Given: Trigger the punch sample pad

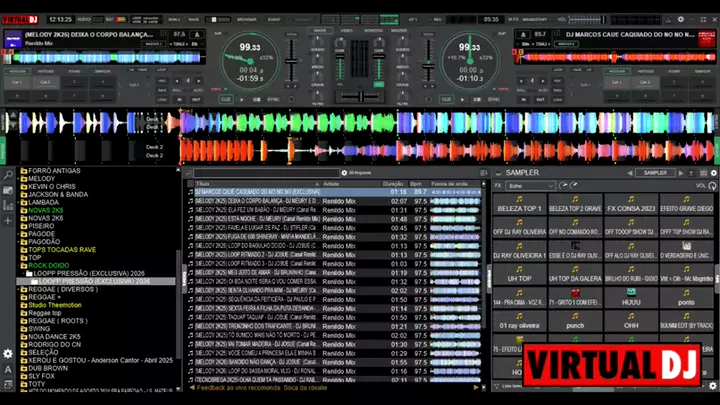Looking at the screenshot, I should tap(575, 321).
